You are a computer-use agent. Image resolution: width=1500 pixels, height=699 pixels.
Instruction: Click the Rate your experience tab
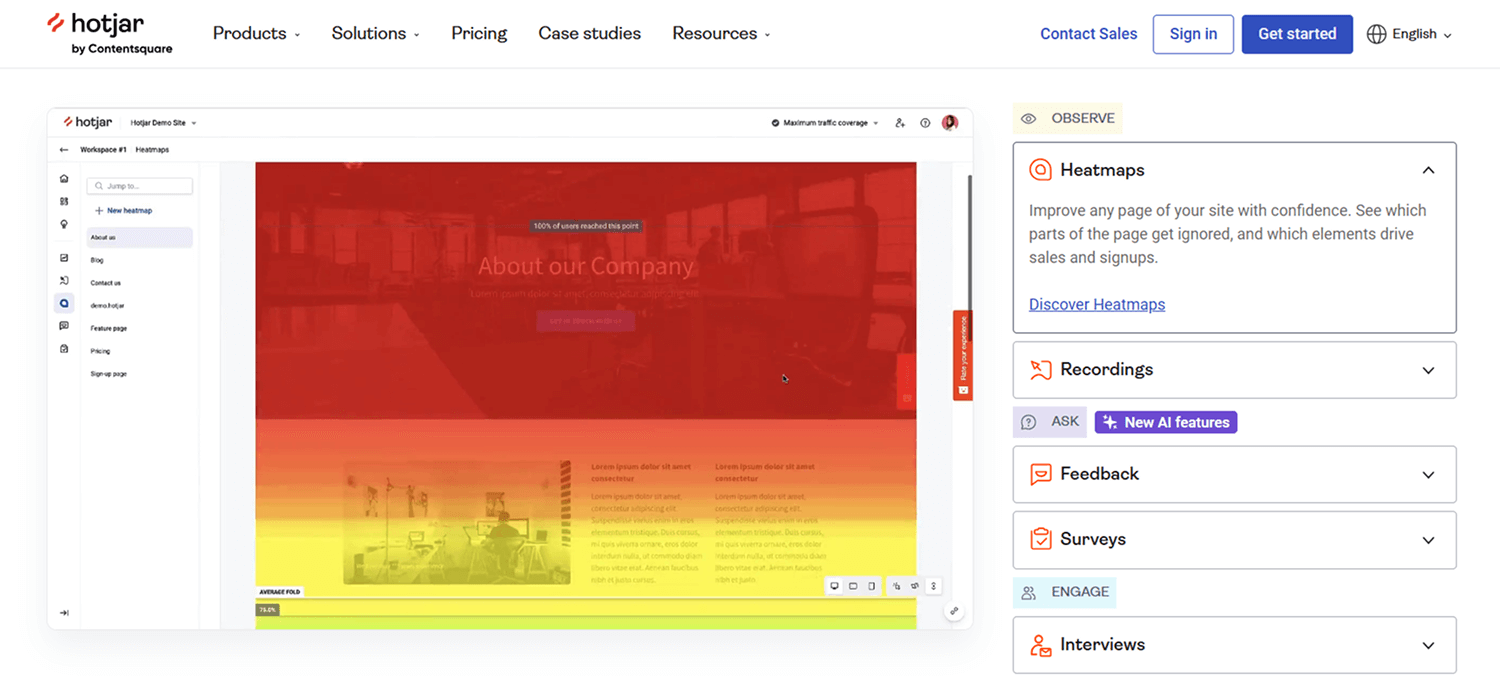pyautogui.click(x=963, y=355)
